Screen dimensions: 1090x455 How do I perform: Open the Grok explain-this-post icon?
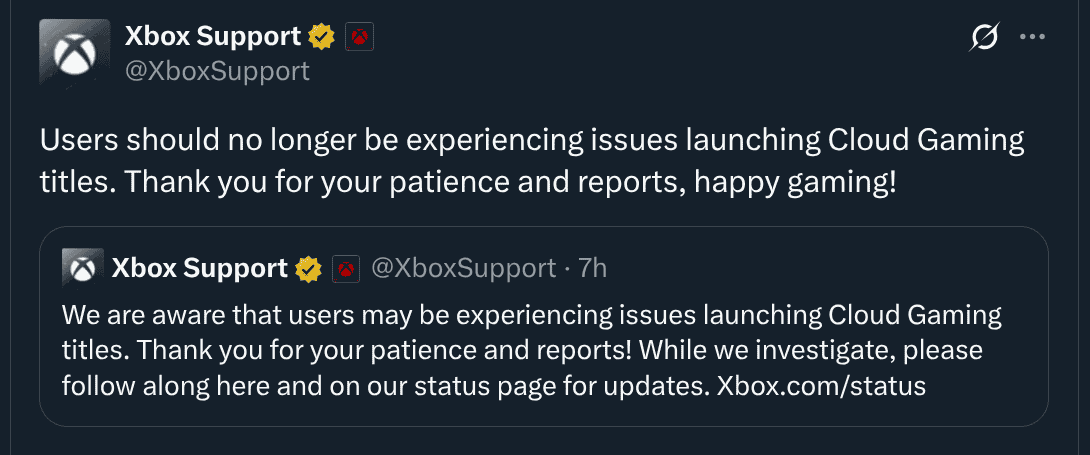coord(984,38)
